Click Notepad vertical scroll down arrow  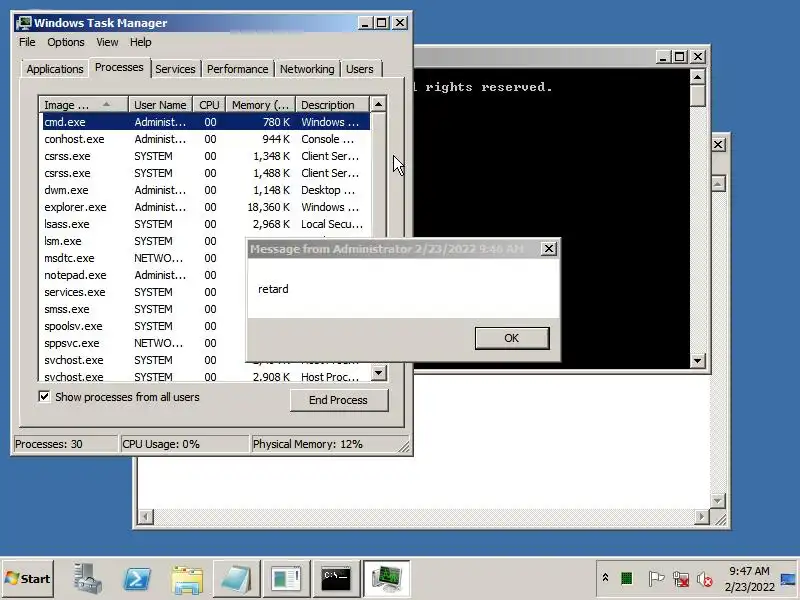pos(718,501)
